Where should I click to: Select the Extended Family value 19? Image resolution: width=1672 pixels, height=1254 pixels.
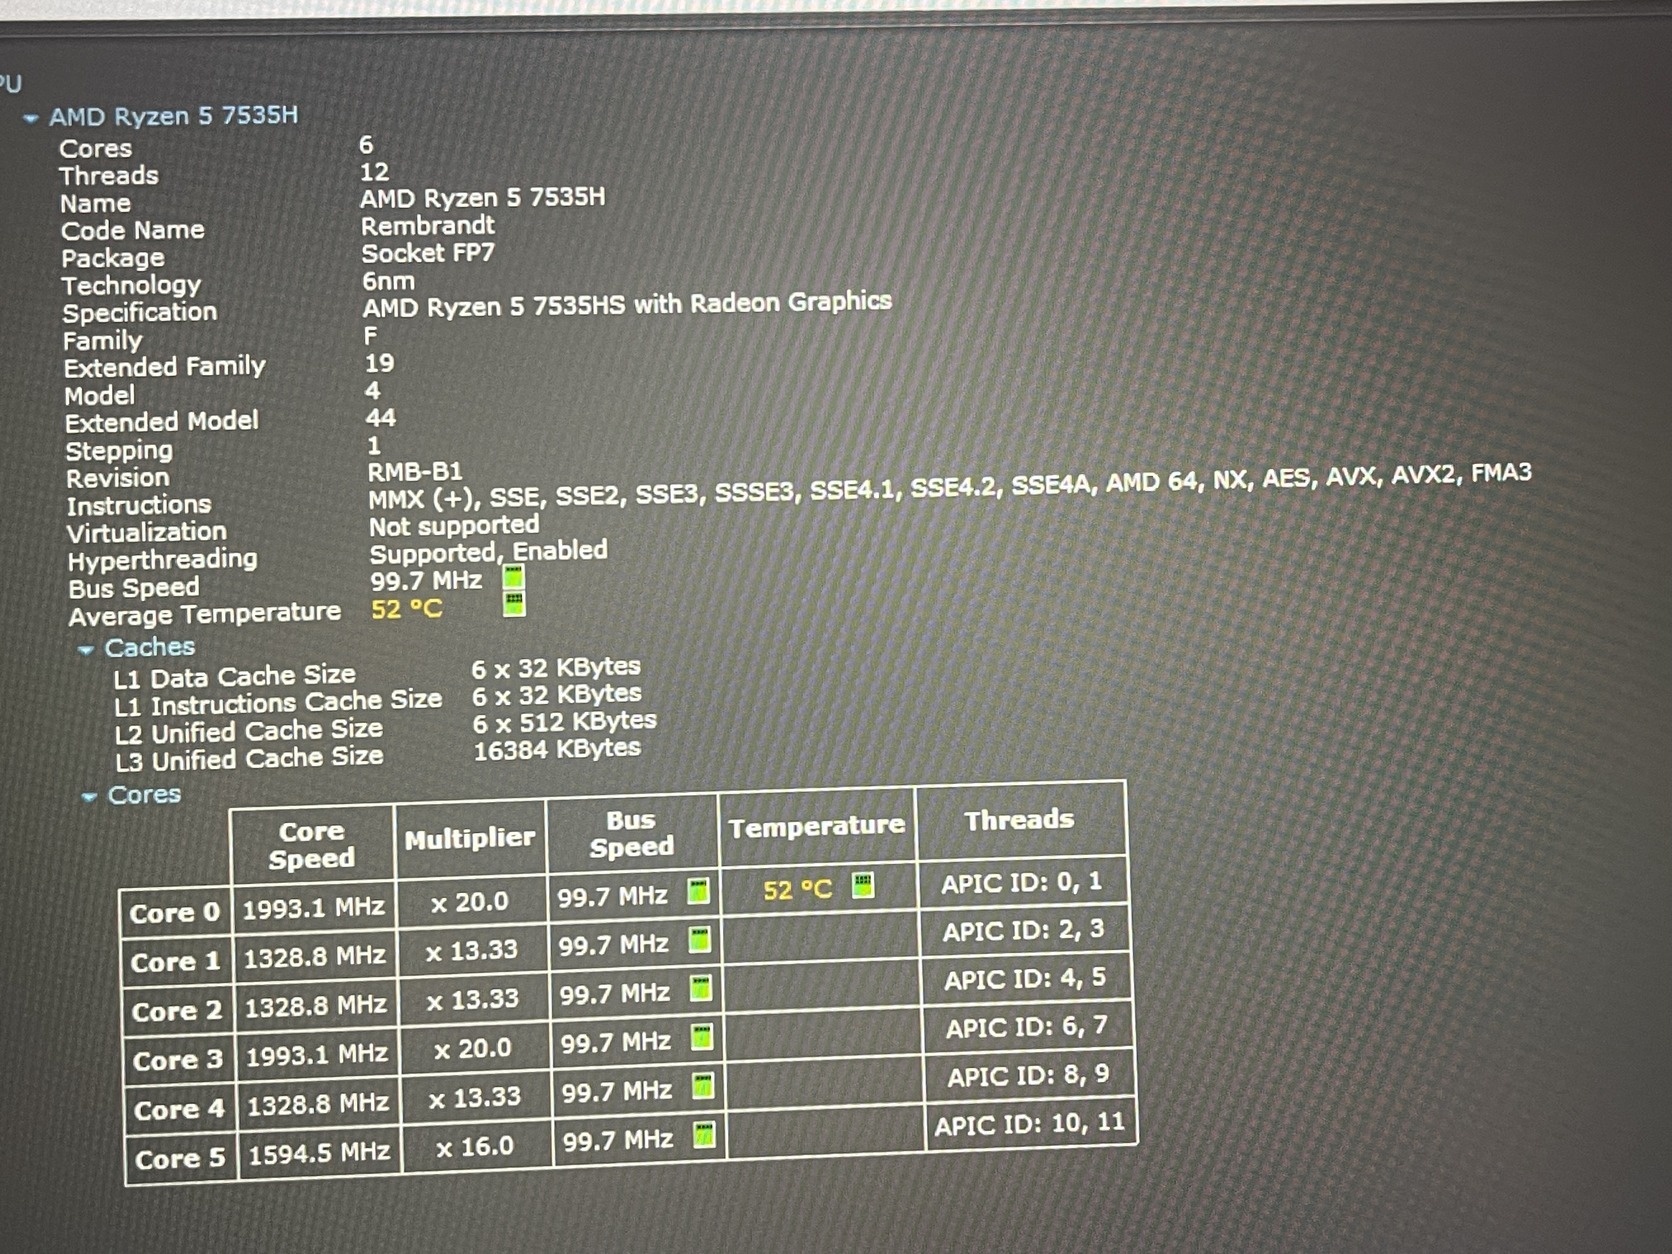[x=379, y=363]
